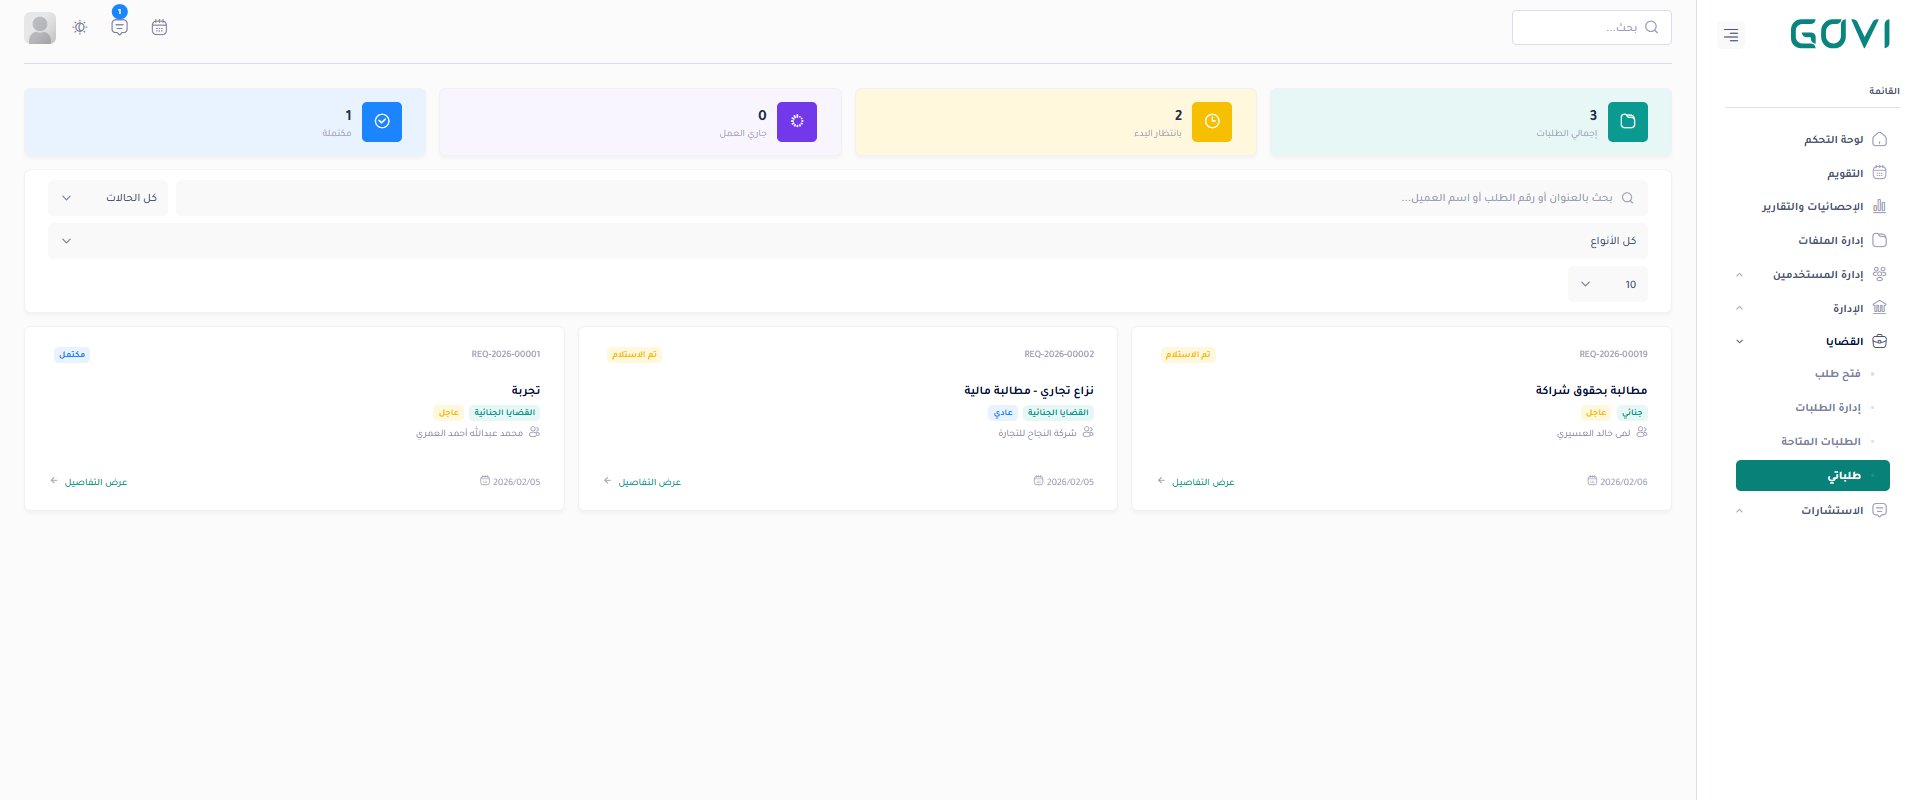Click the yellow clock pending-start icon
This screenshot has height=800, width=1915.
(x=1212, y=122)
